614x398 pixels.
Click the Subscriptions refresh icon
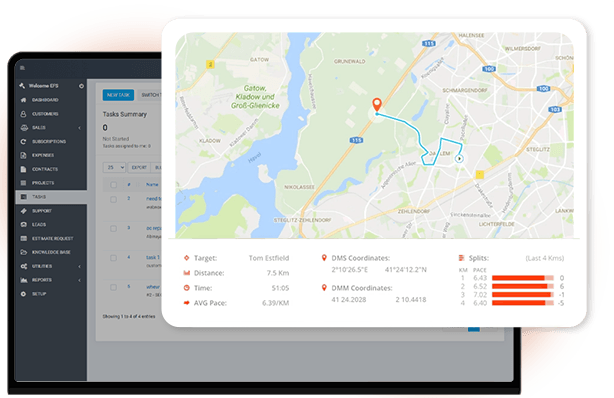[x=23, y=141]
